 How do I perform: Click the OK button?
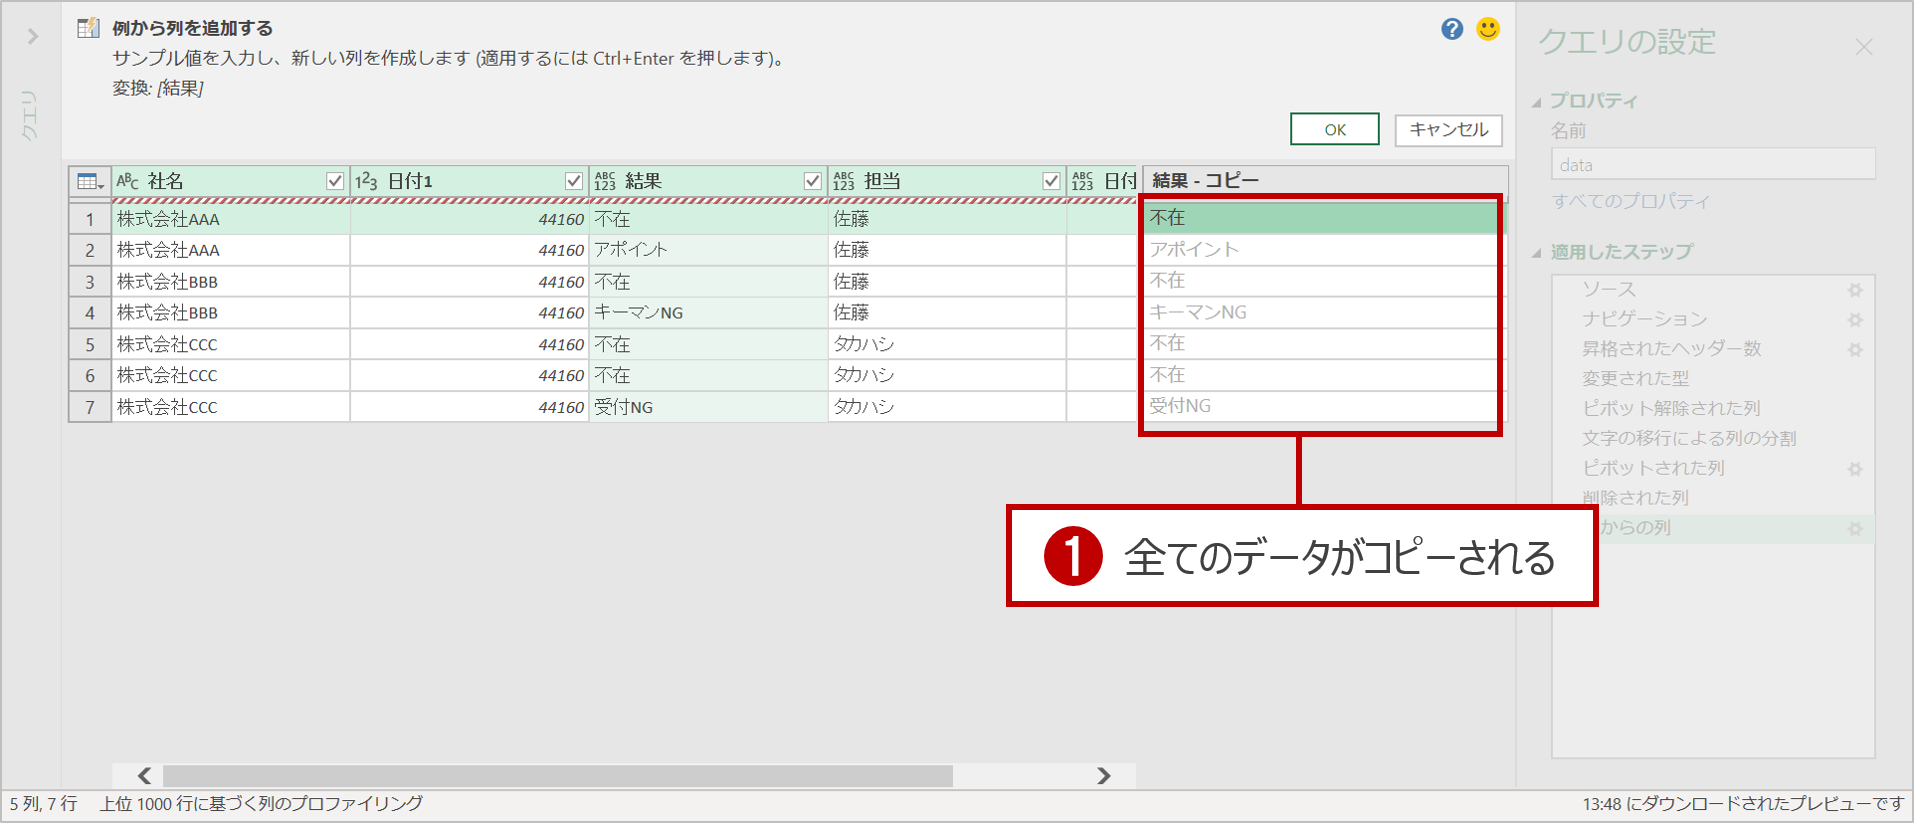point(1335,129)
